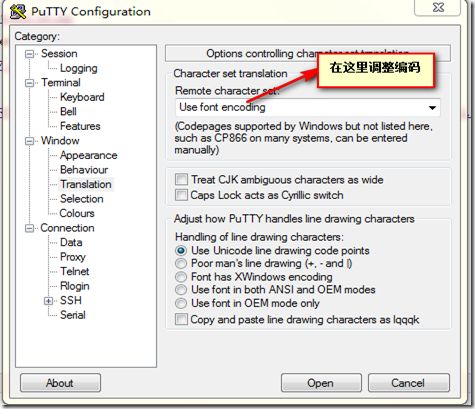The image size is (475, 409).
Task: Enable Treat CJK ambiguous characters as wide
Action: (181, 180)
